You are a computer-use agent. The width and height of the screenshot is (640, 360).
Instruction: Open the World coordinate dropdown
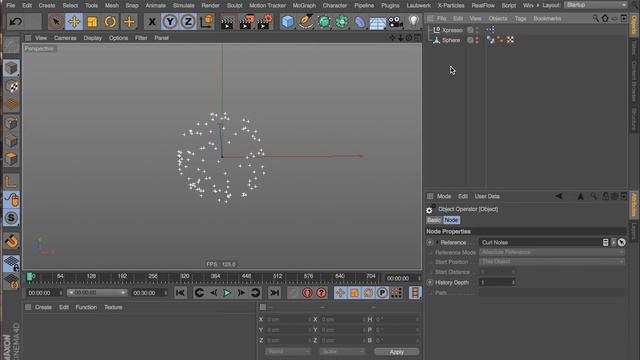click(287, 351)
